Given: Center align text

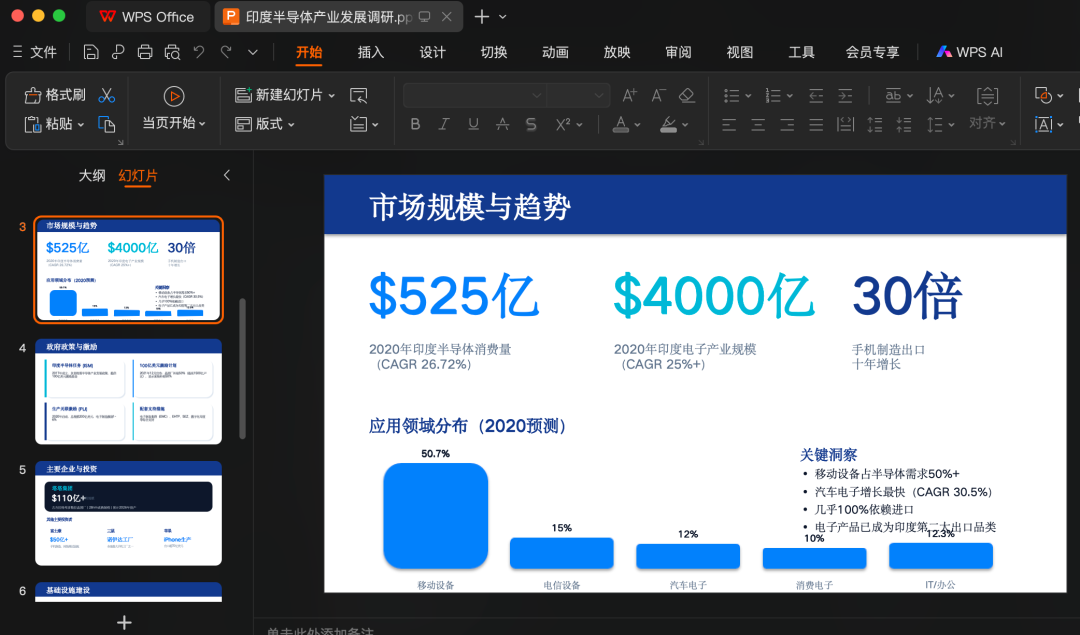Looking at the screenshot, I should 758,125.
